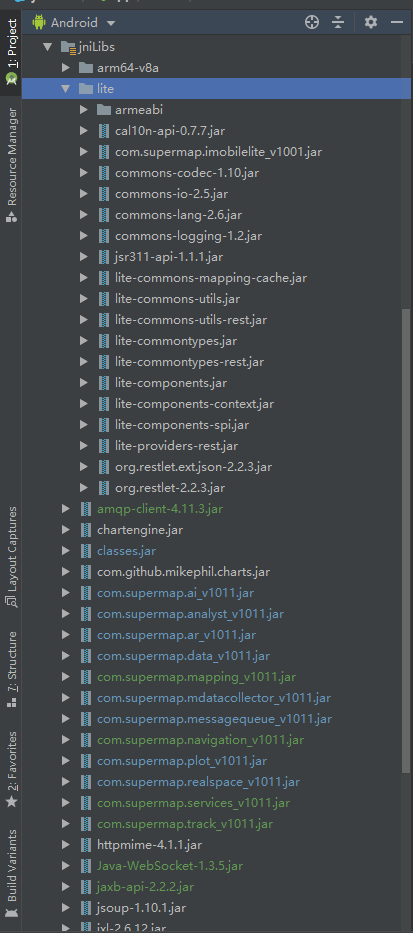
Task: Click jar icon of commons-logging-1.2.jar
Action: point(104,236)
